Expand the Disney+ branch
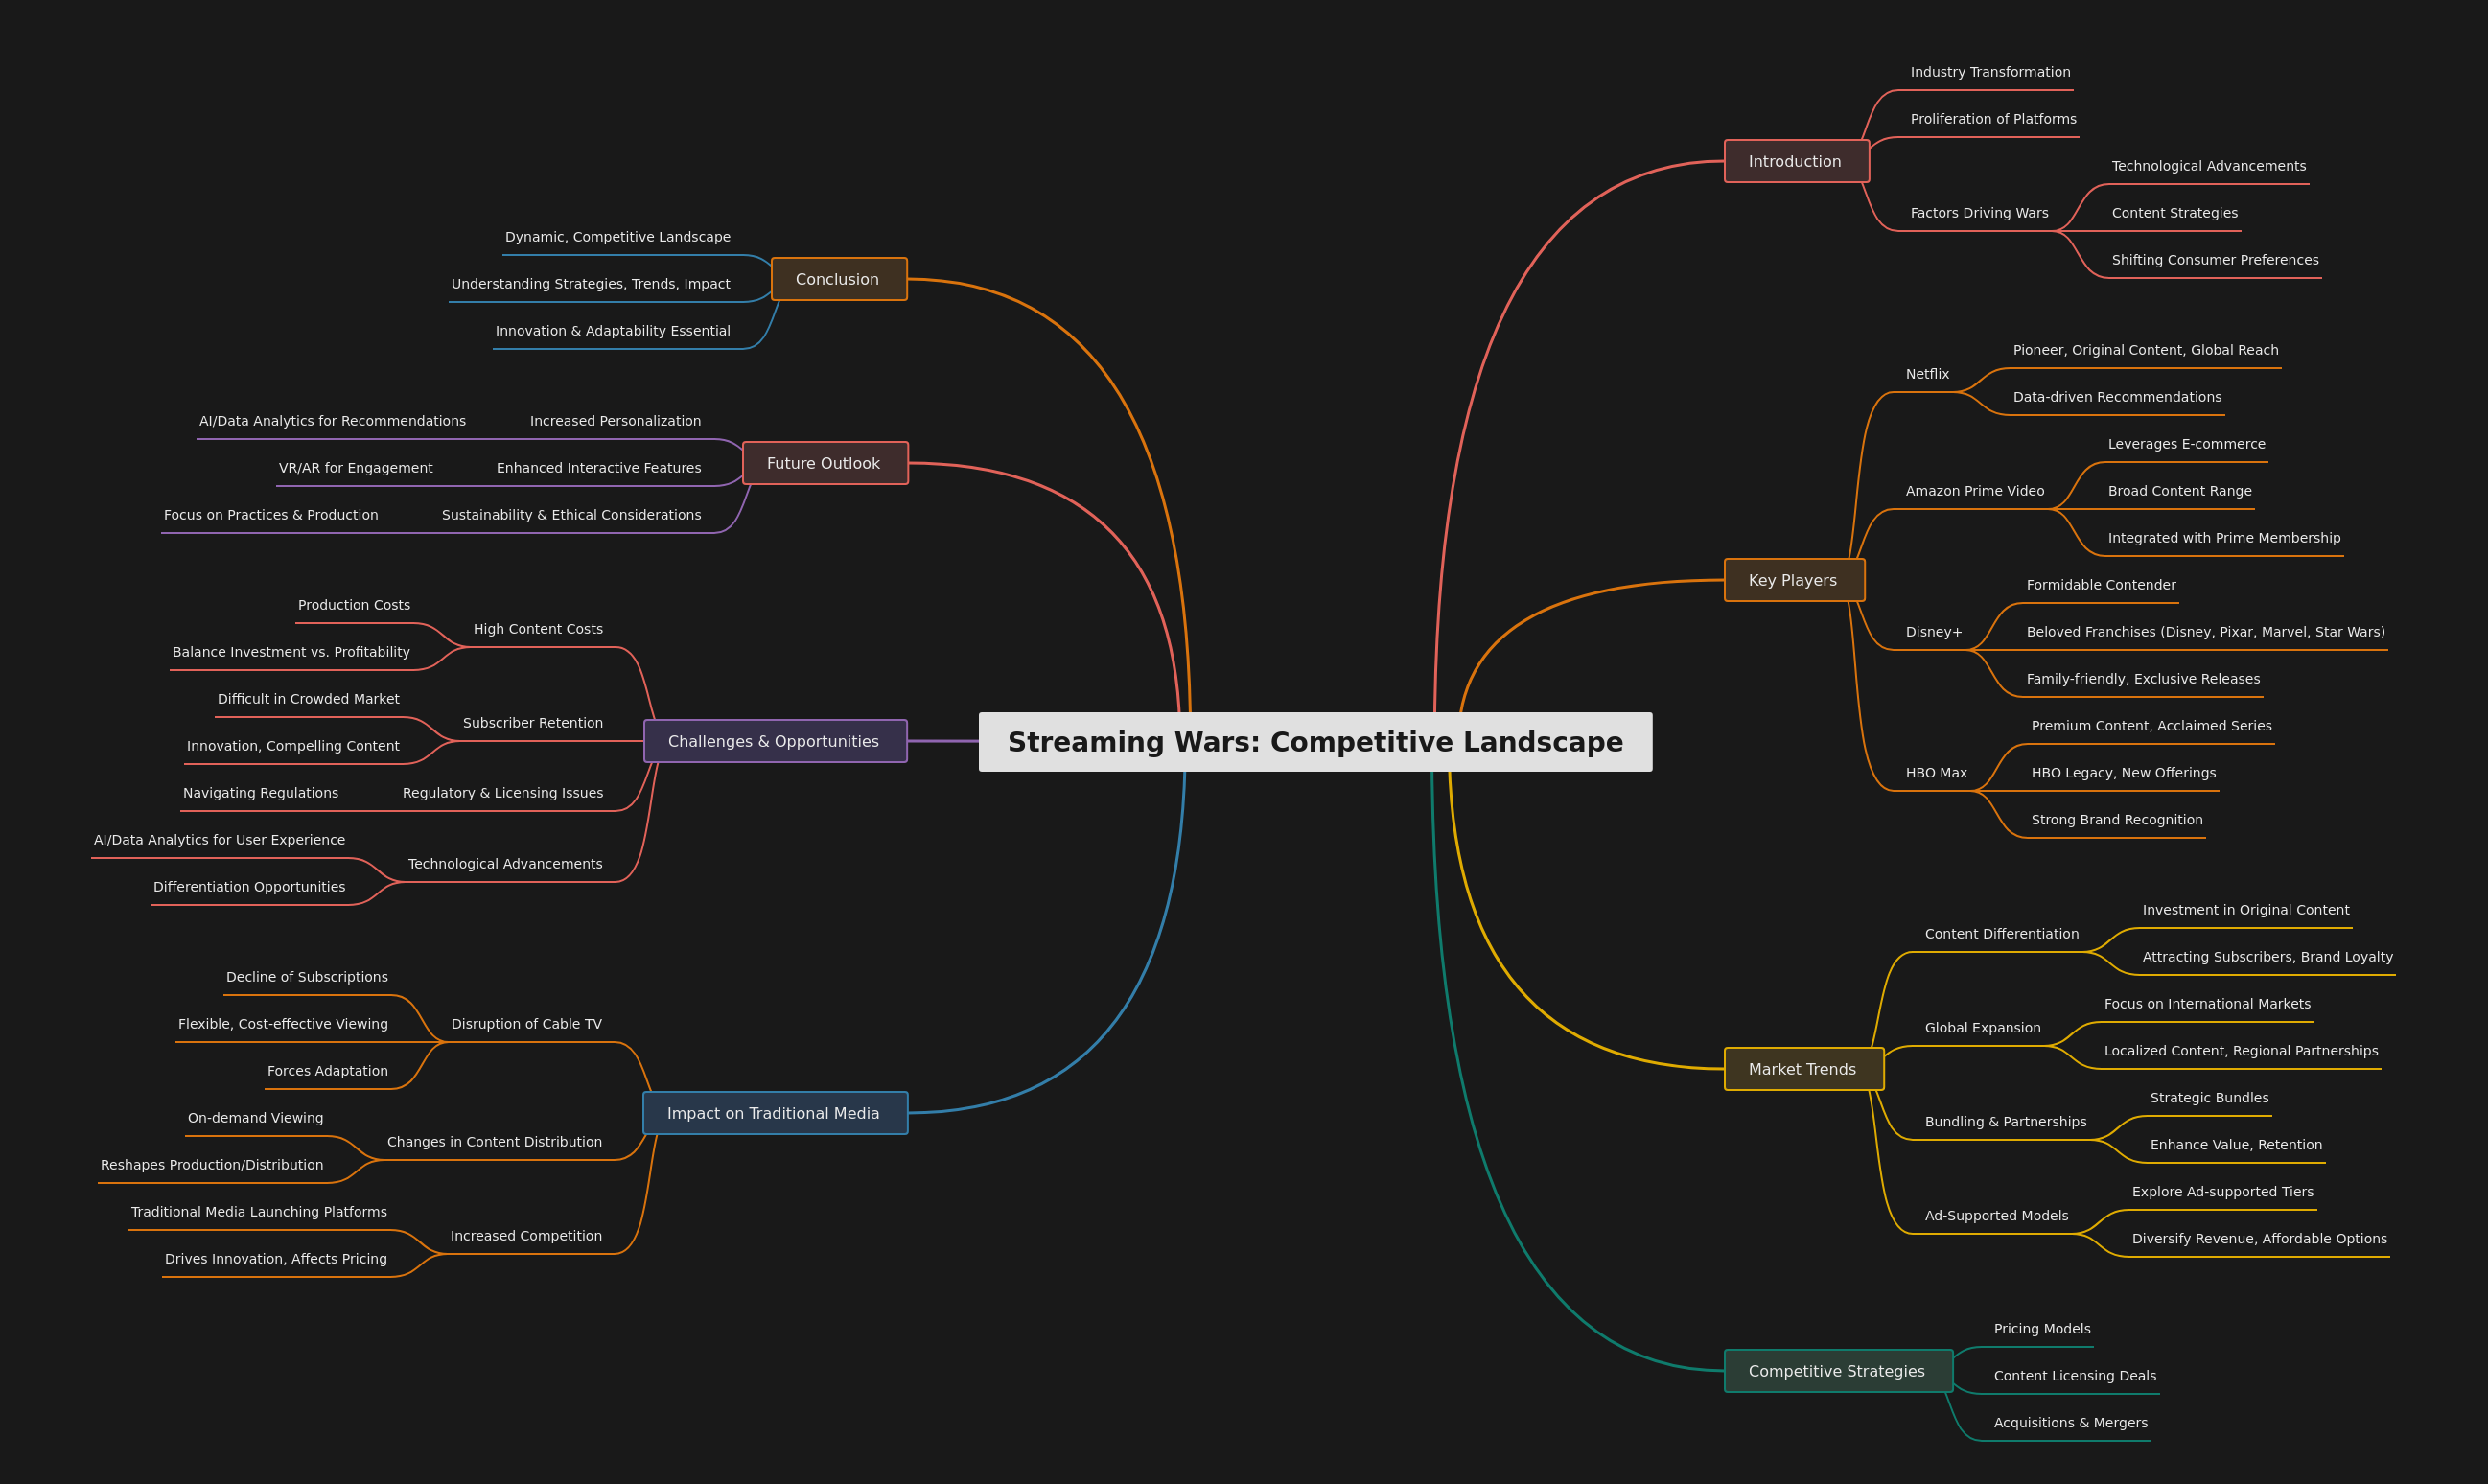The height and width of the screenshot is (1484, 2488). pyautogui.click(x=1933, y=631)
